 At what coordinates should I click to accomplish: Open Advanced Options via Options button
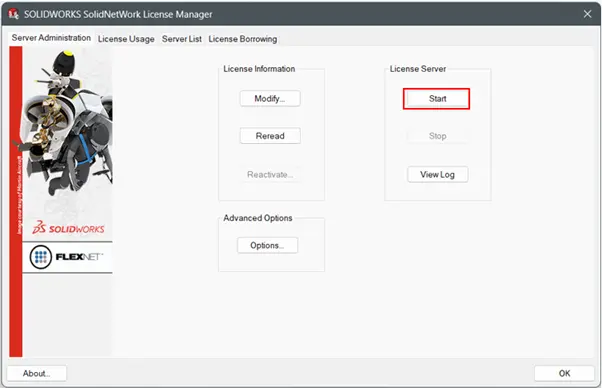pyautogui.click(x=267, y=245)
